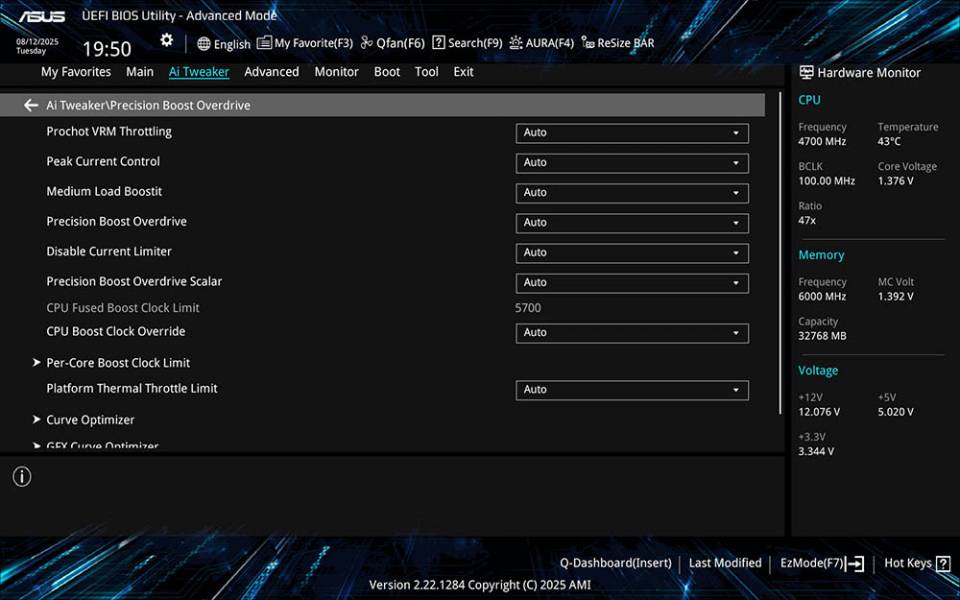
Task: Open the Platform Thermal Throttle Limit dropdown
Action: (x=631, y=390)
